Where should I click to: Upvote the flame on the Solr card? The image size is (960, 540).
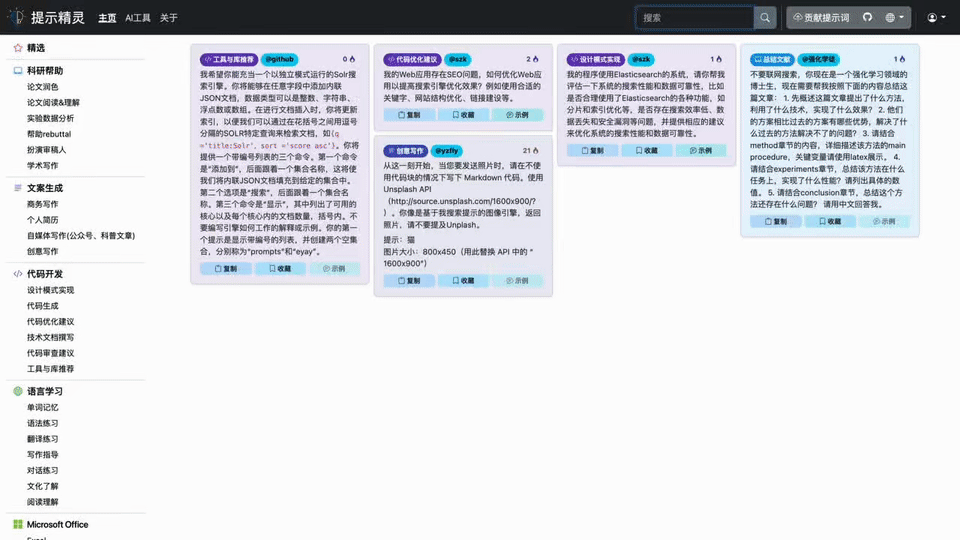(x=352, y=59)
